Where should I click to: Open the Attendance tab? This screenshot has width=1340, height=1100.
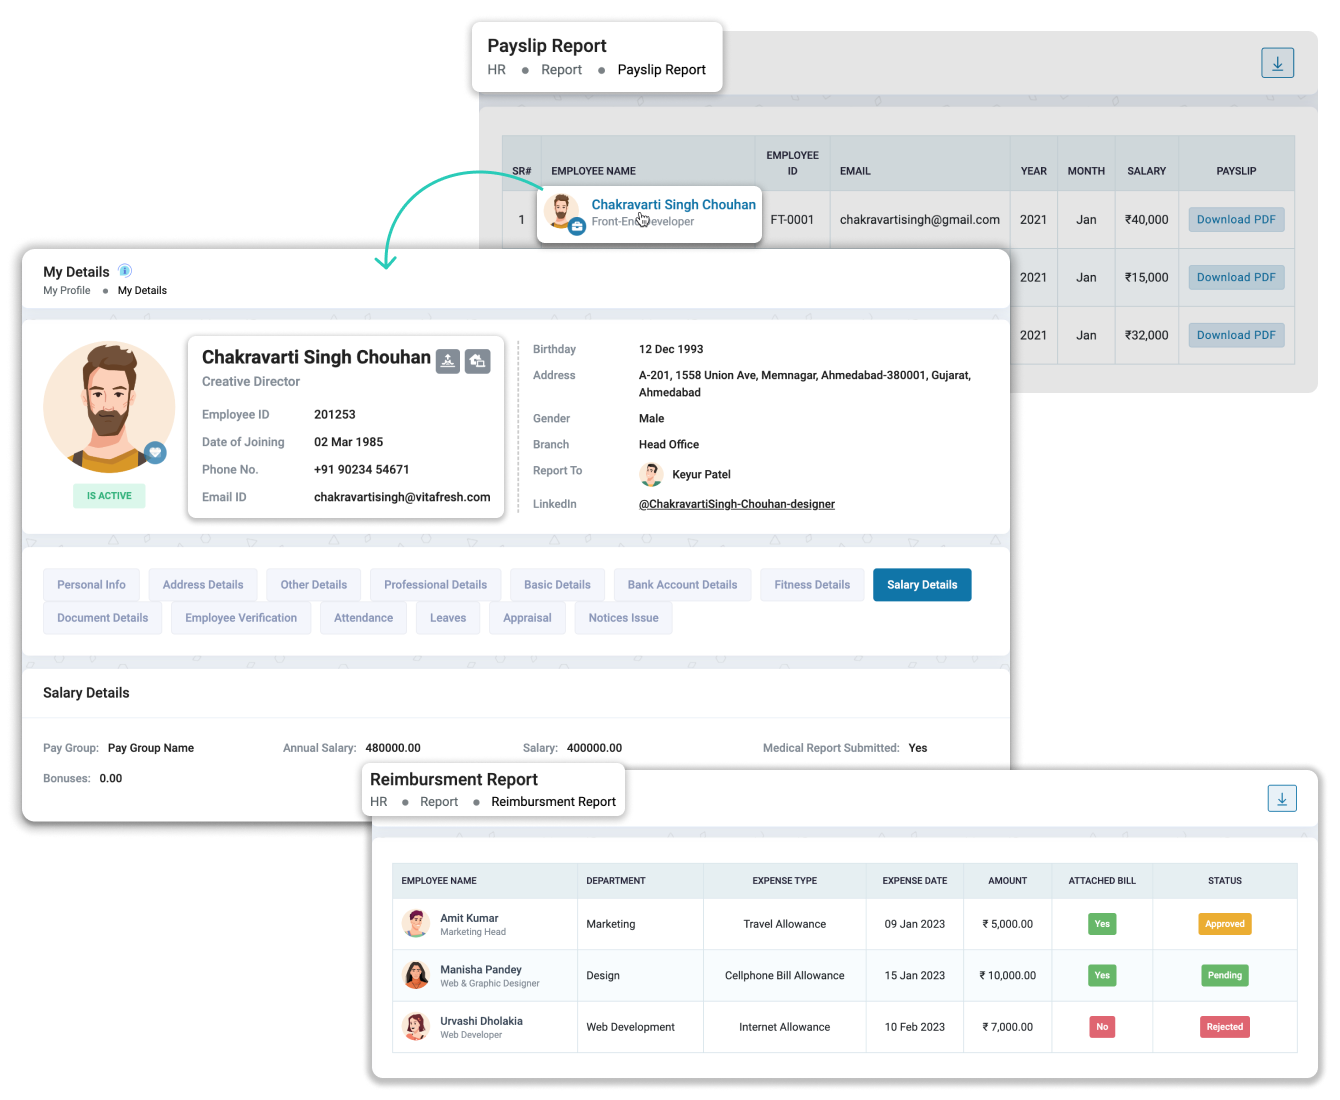[363, 617]
